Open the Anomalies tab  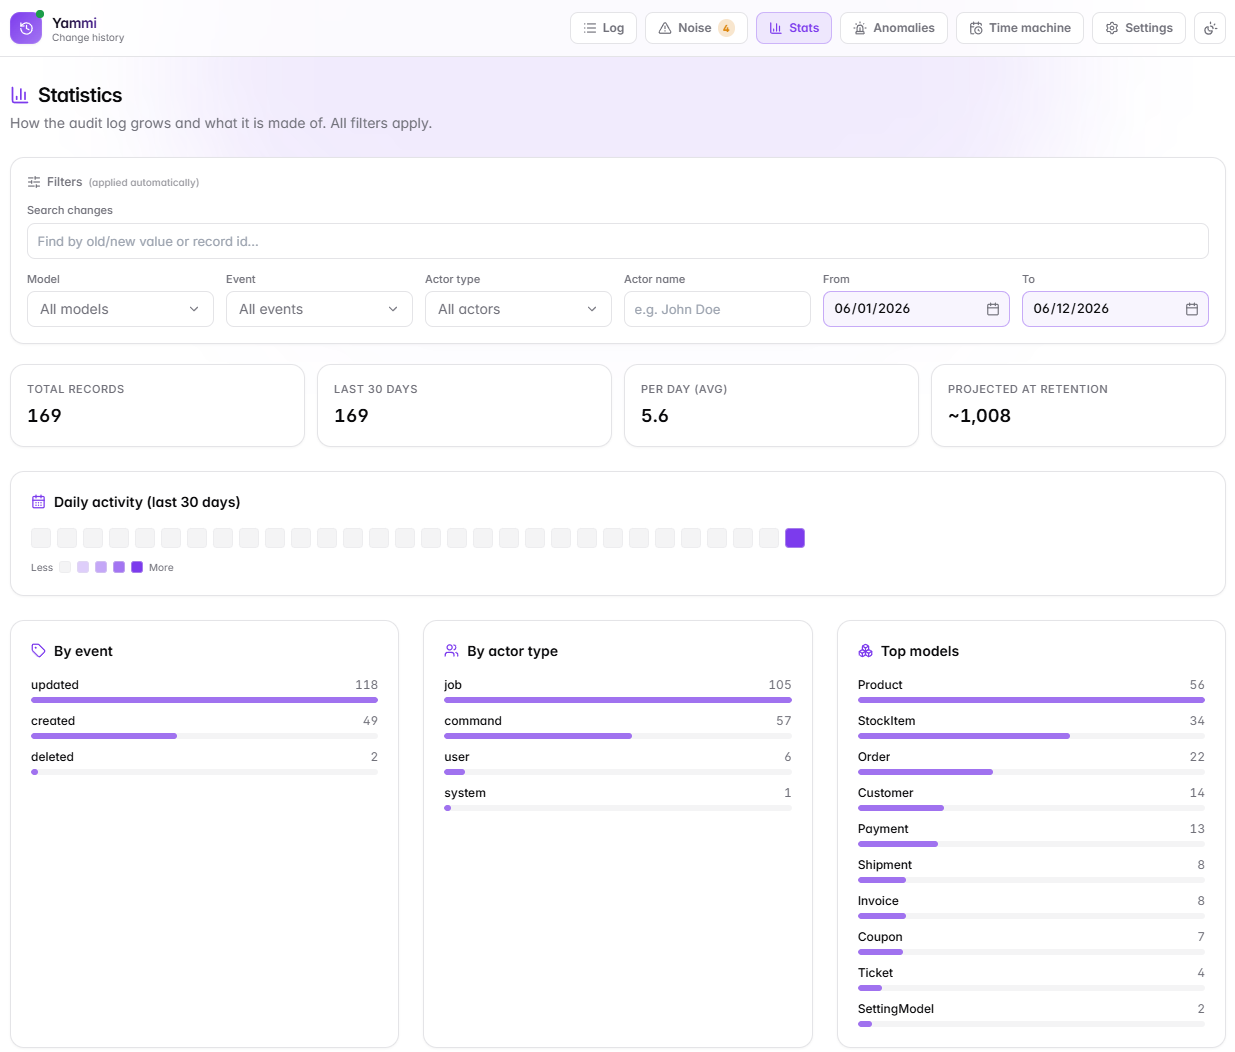click(x=894, y=28)
